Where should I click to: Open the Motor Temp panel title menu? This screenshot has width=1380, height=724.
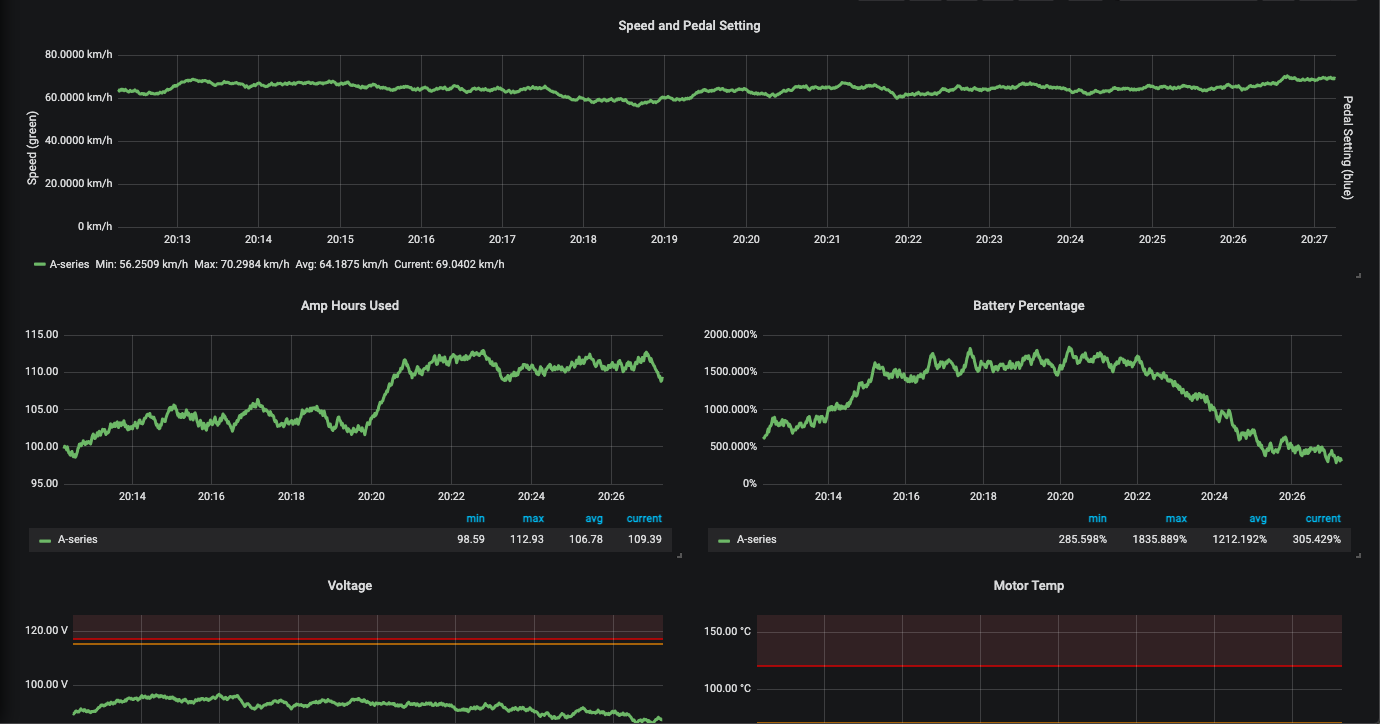[1028, 586]
